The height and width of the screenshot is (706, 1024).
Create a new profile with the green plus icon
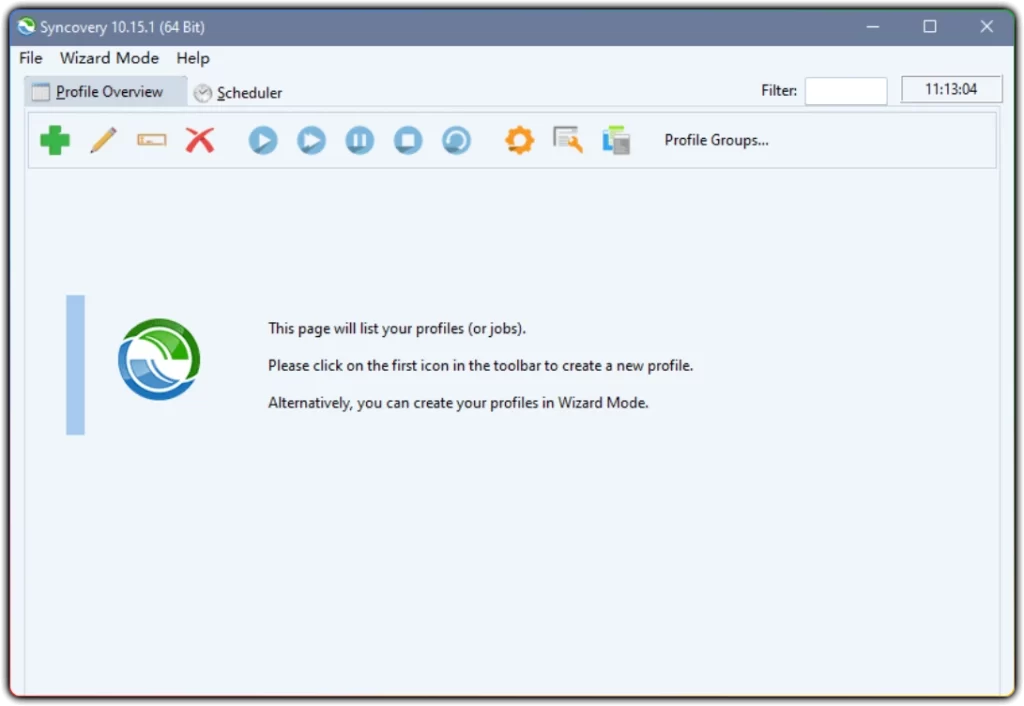tap(54, 140)
